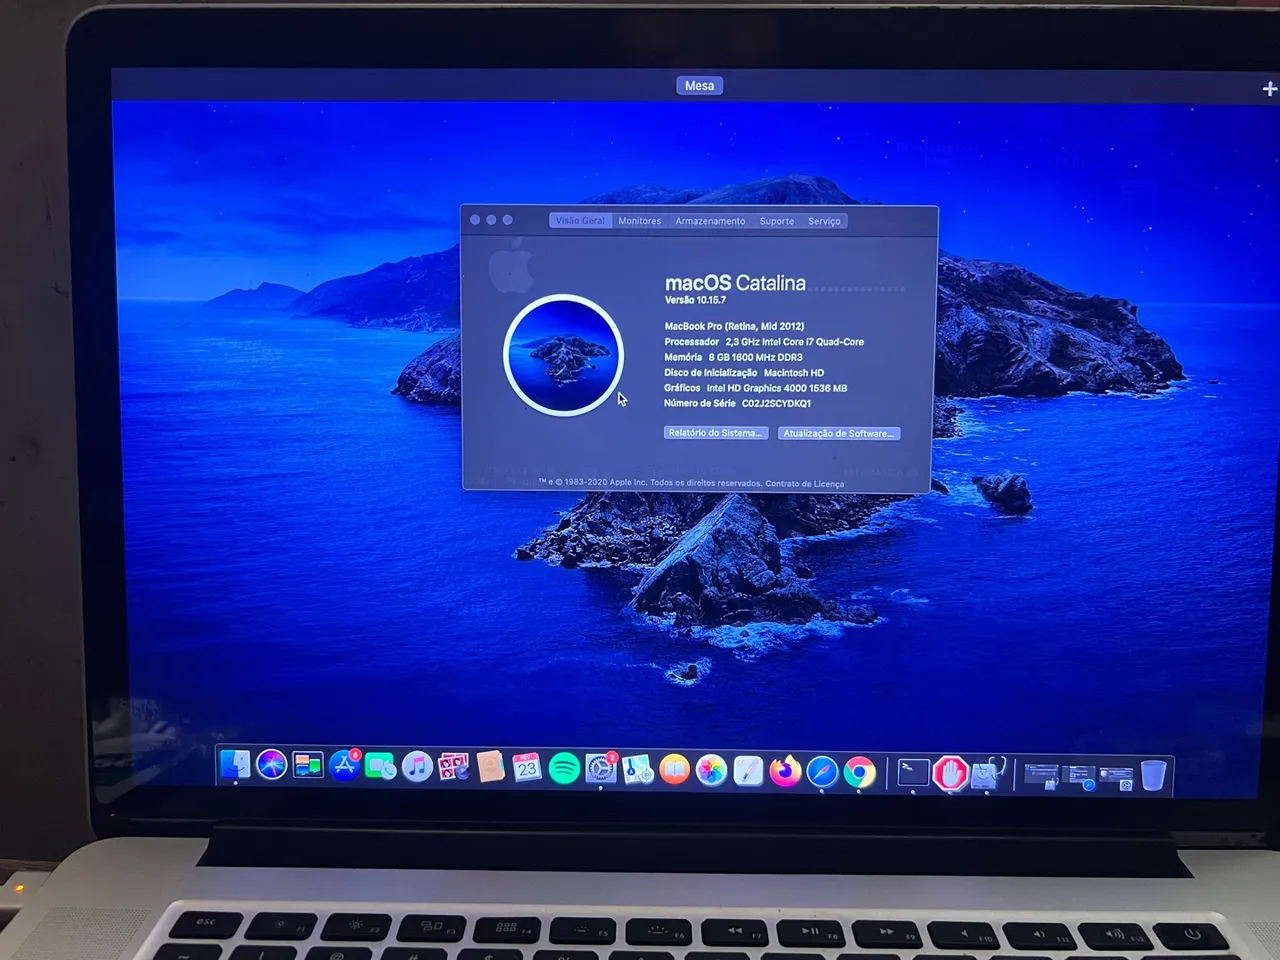
Task: Switch to the Monitores tab
Action: 639,221
